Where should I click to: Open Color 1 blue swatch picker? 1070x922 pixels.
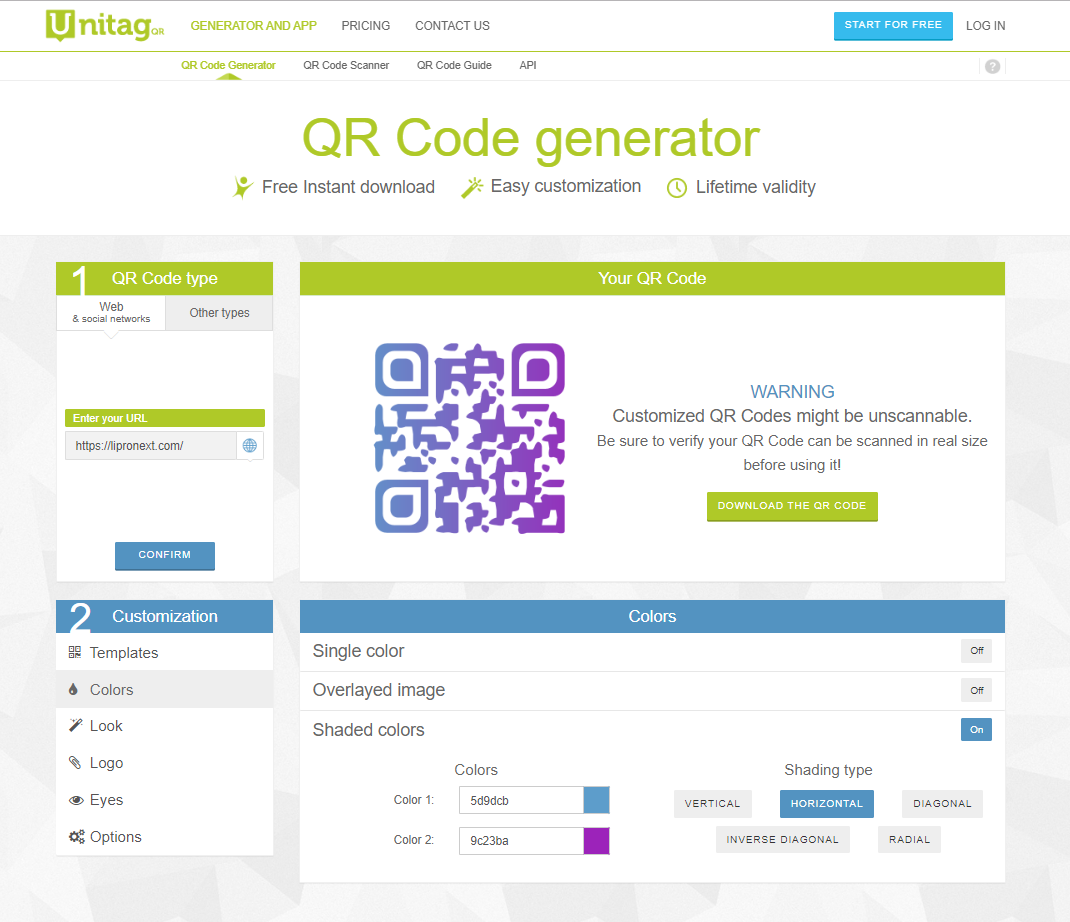pos(596,800)
